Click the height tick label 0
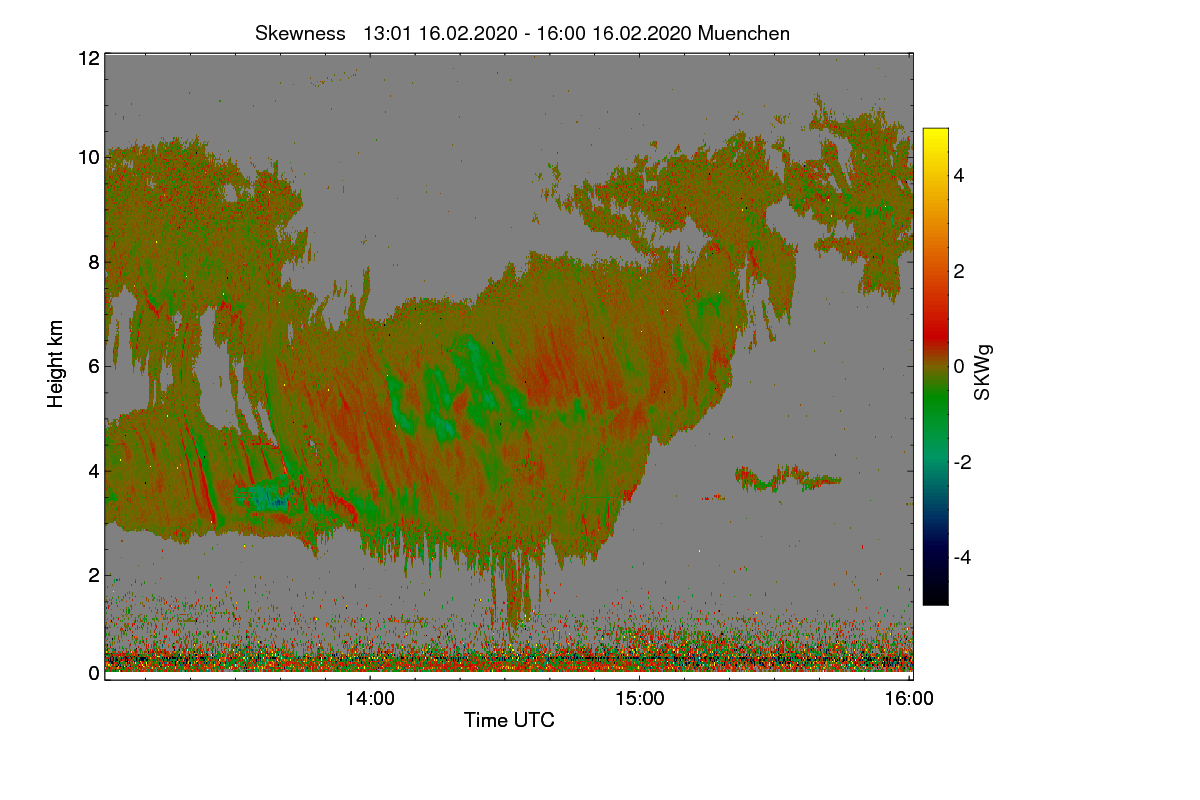Viewport: 1200px width, 800px height. (94, 673)
